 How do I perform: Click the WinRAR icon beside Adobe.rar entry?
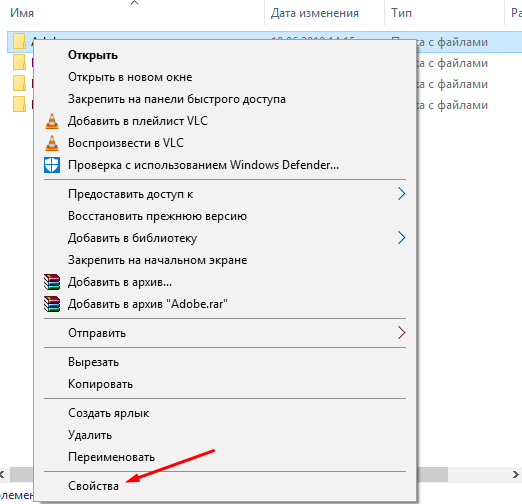click(52, 304)
